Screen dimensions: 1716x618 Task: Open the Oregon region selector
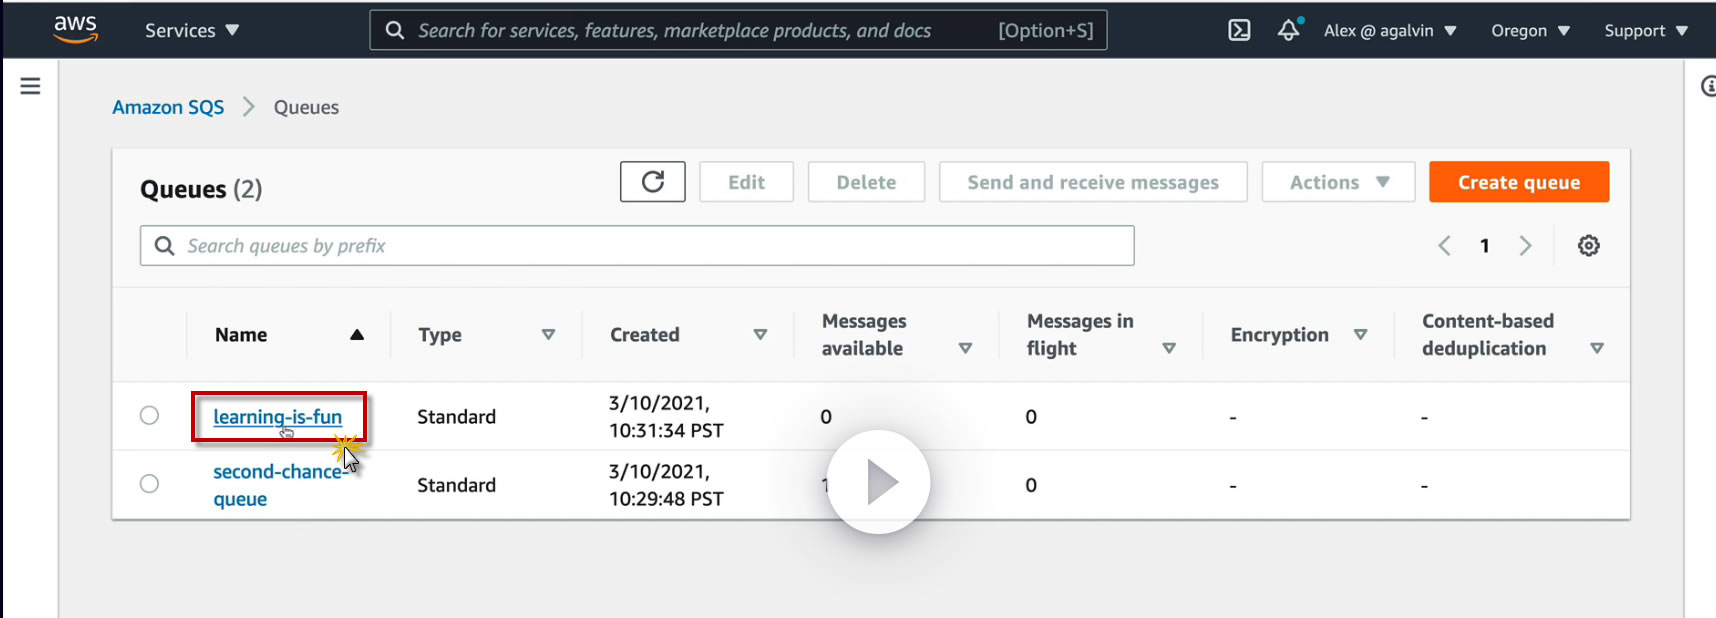1529,30
